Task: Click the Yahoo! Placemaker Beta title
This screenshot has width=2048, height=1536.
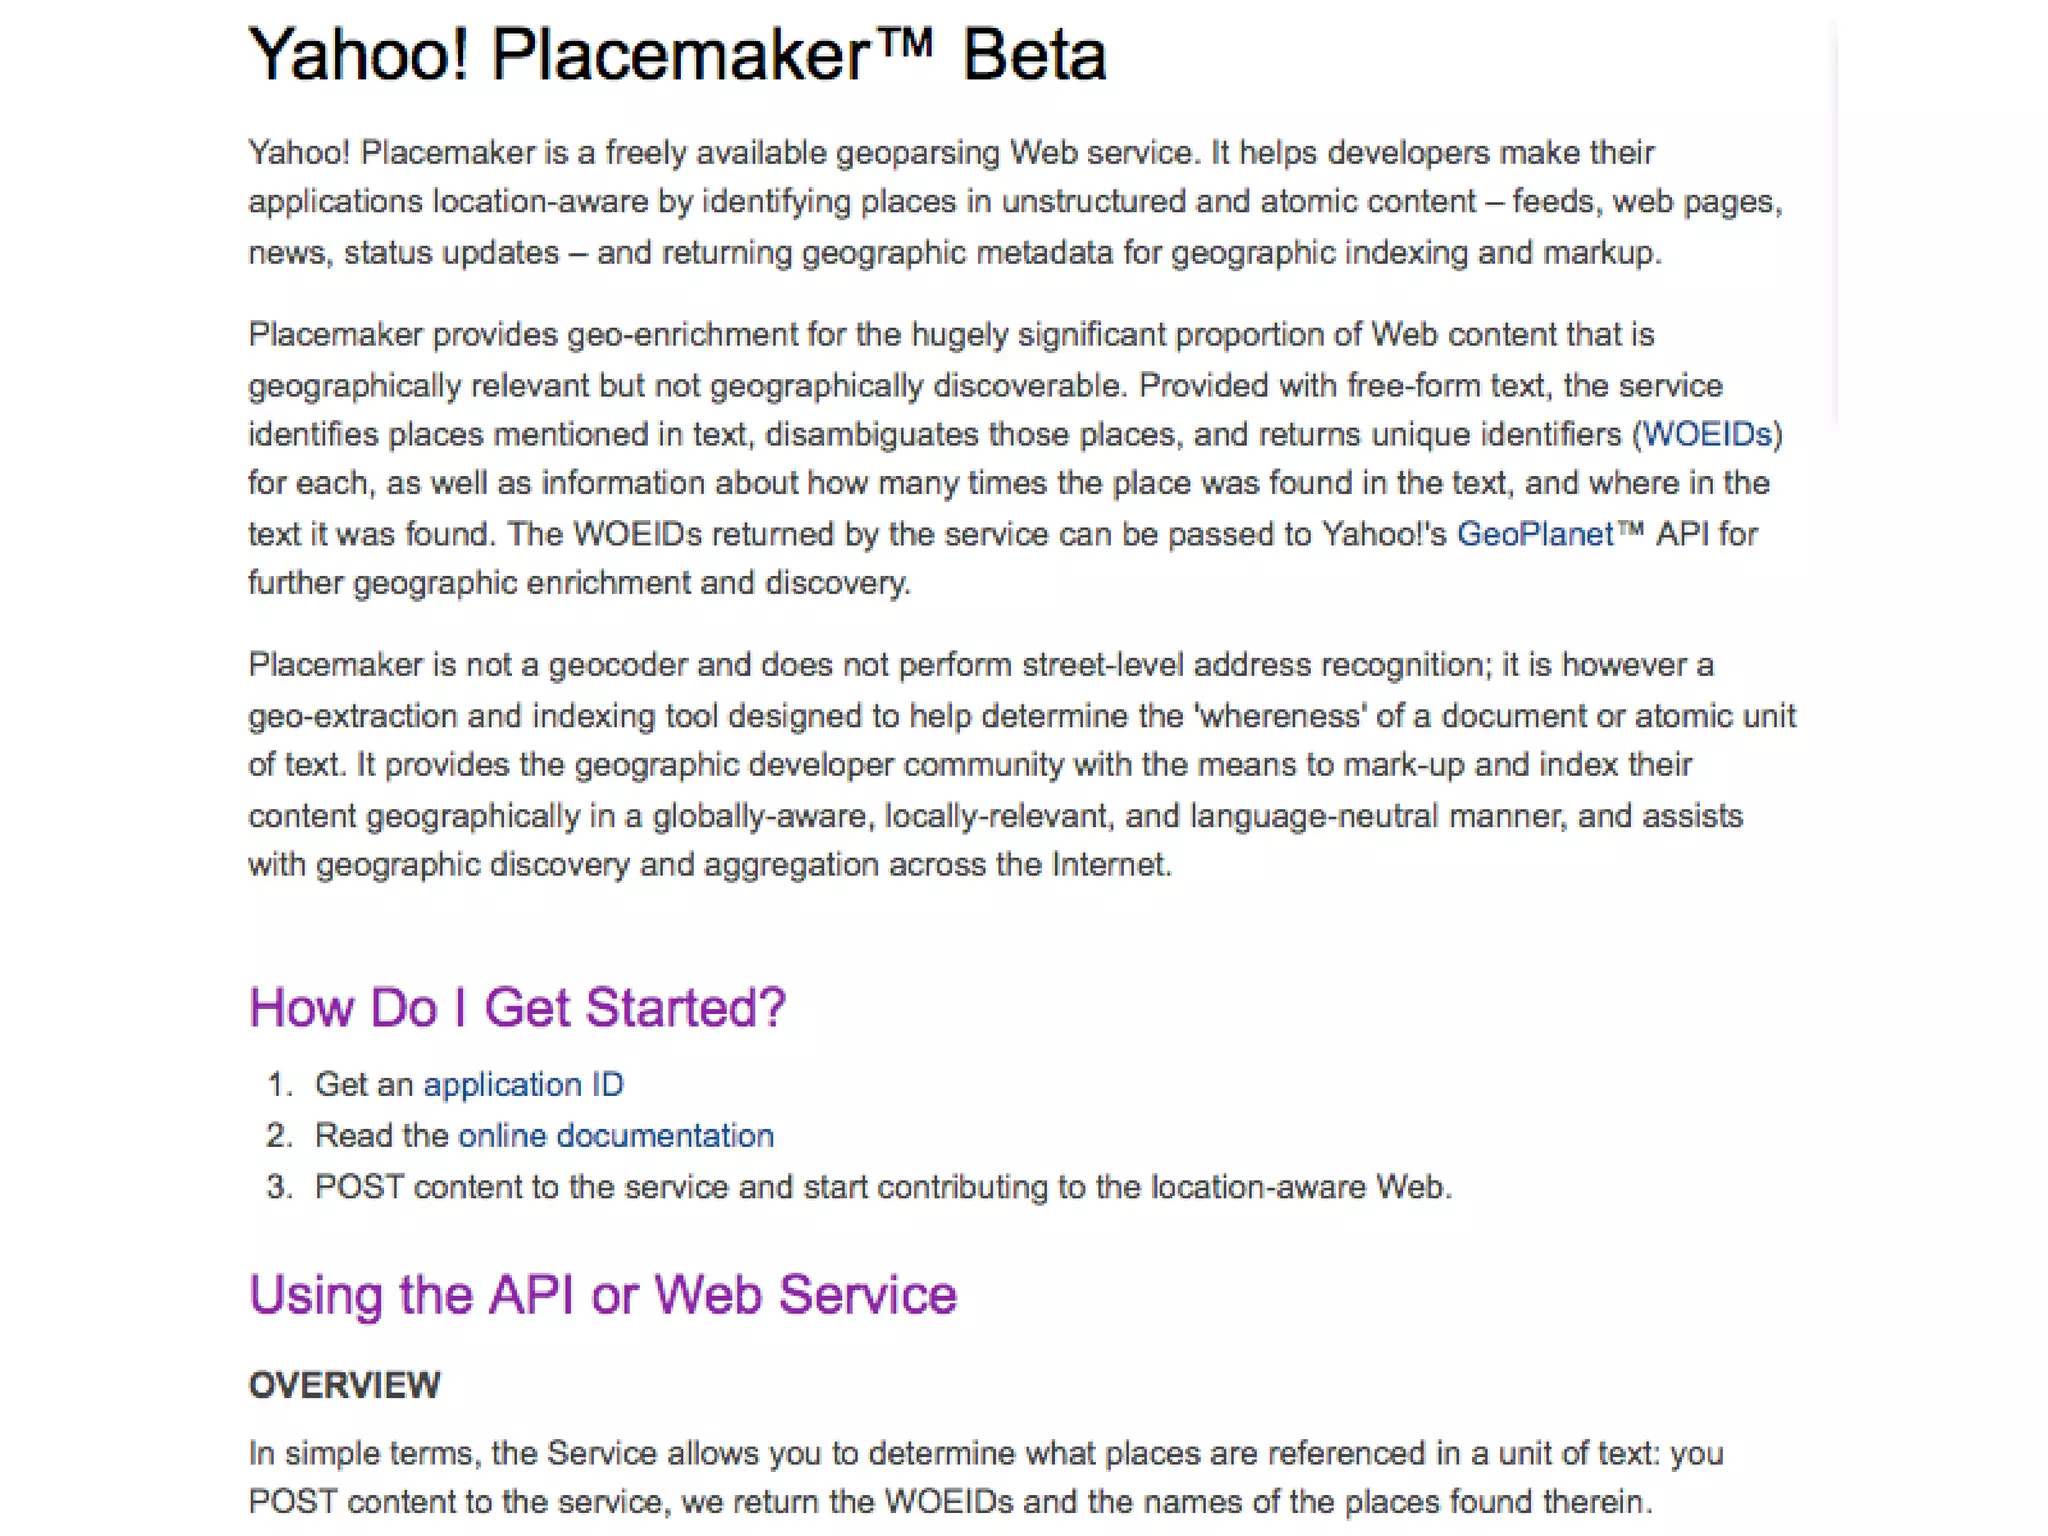Action: click(677, 55)
